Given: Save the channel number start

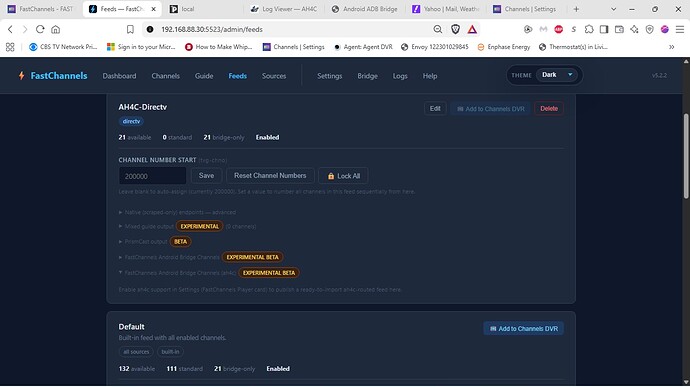Looking at the screenshot, I should tap(206, 176).
